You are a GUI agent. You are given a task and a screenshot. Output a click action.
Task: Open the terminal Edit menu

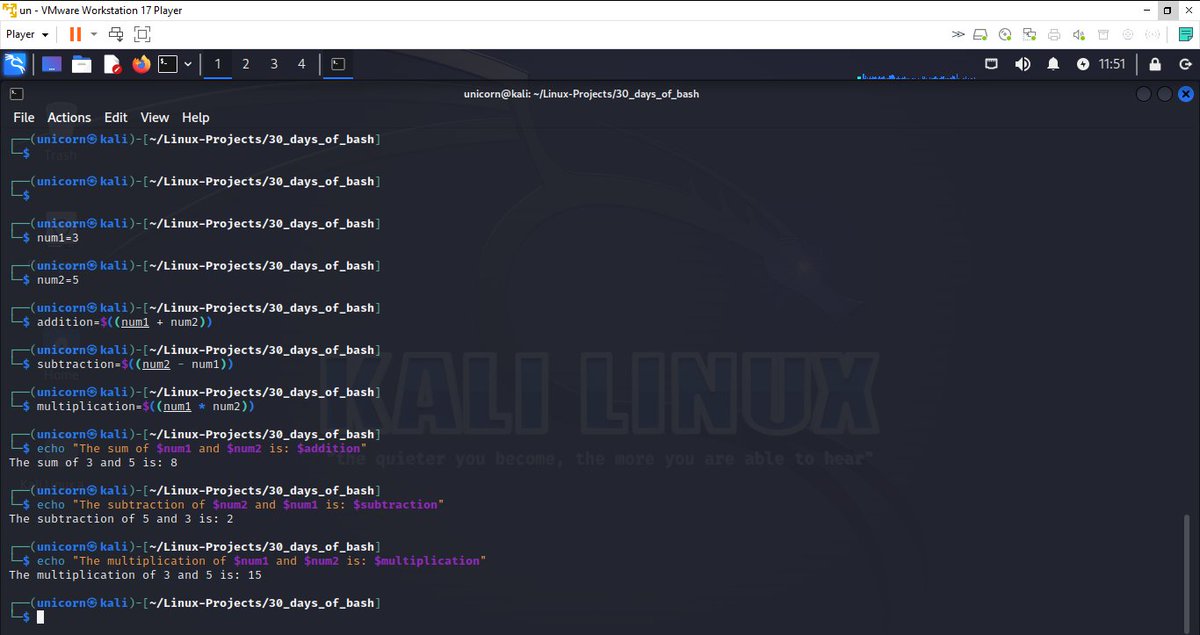tap(116, 117)
